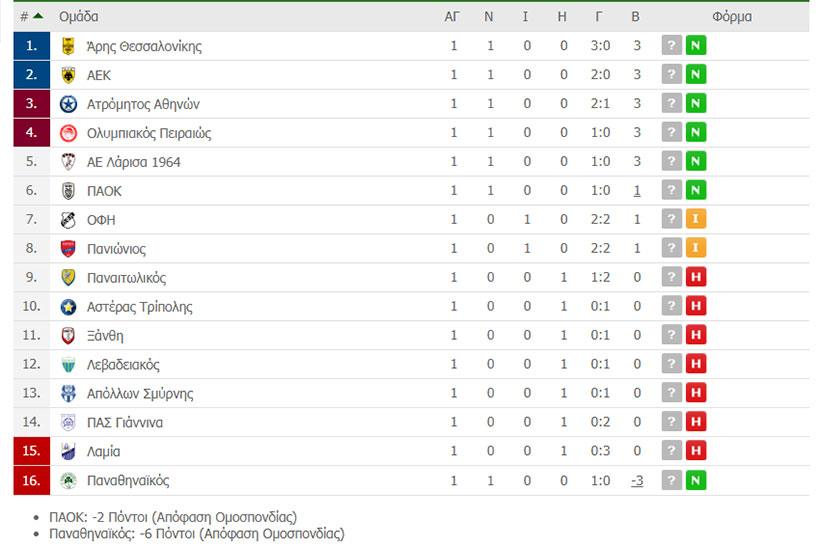Click the Ατρόμητος Αθηνών star crest
The image size is (820, 547).
tap(68, 104)
